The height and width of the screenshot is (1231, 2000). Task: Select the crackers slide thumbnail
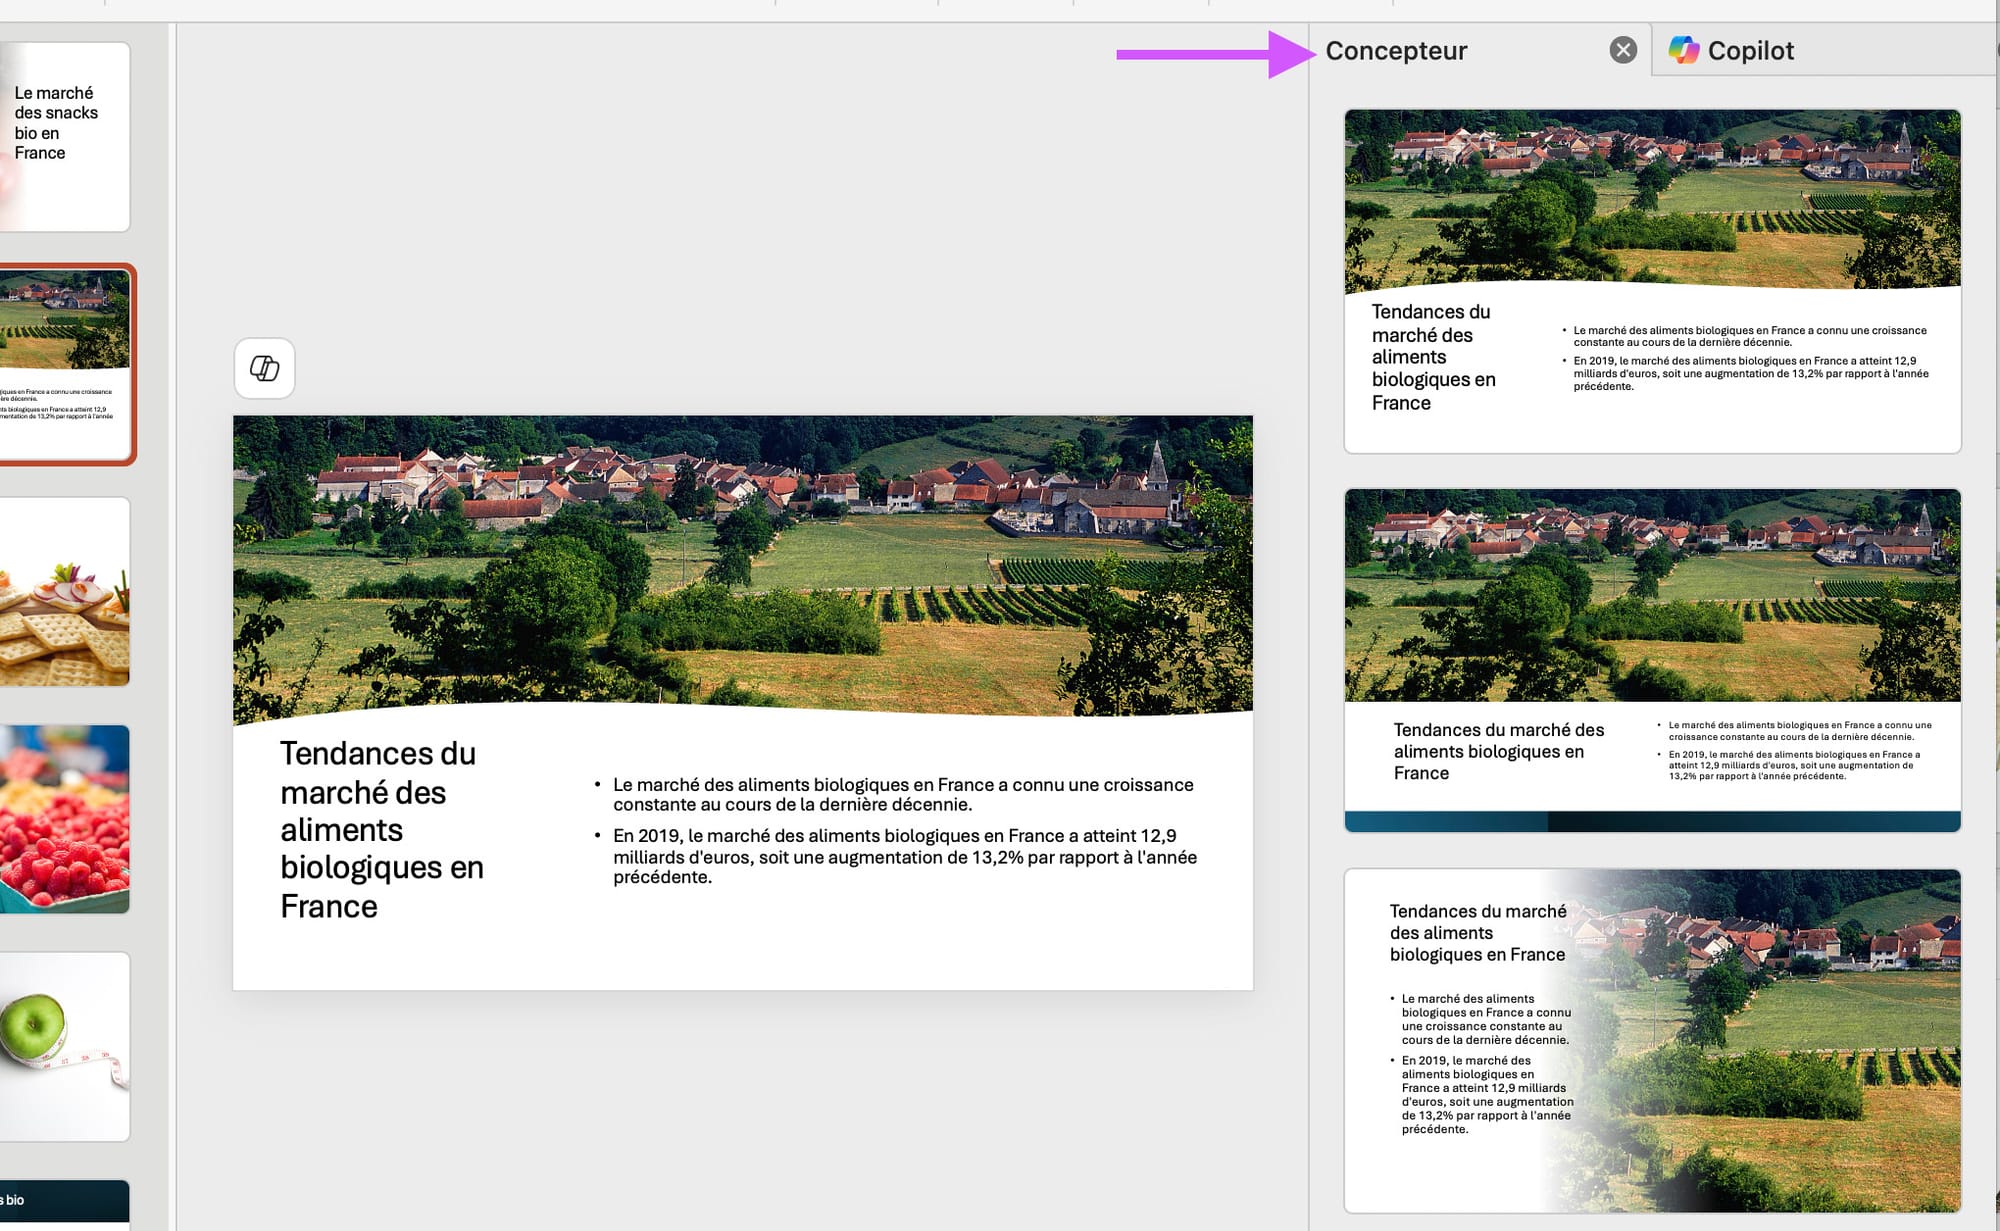coord(65,592)
